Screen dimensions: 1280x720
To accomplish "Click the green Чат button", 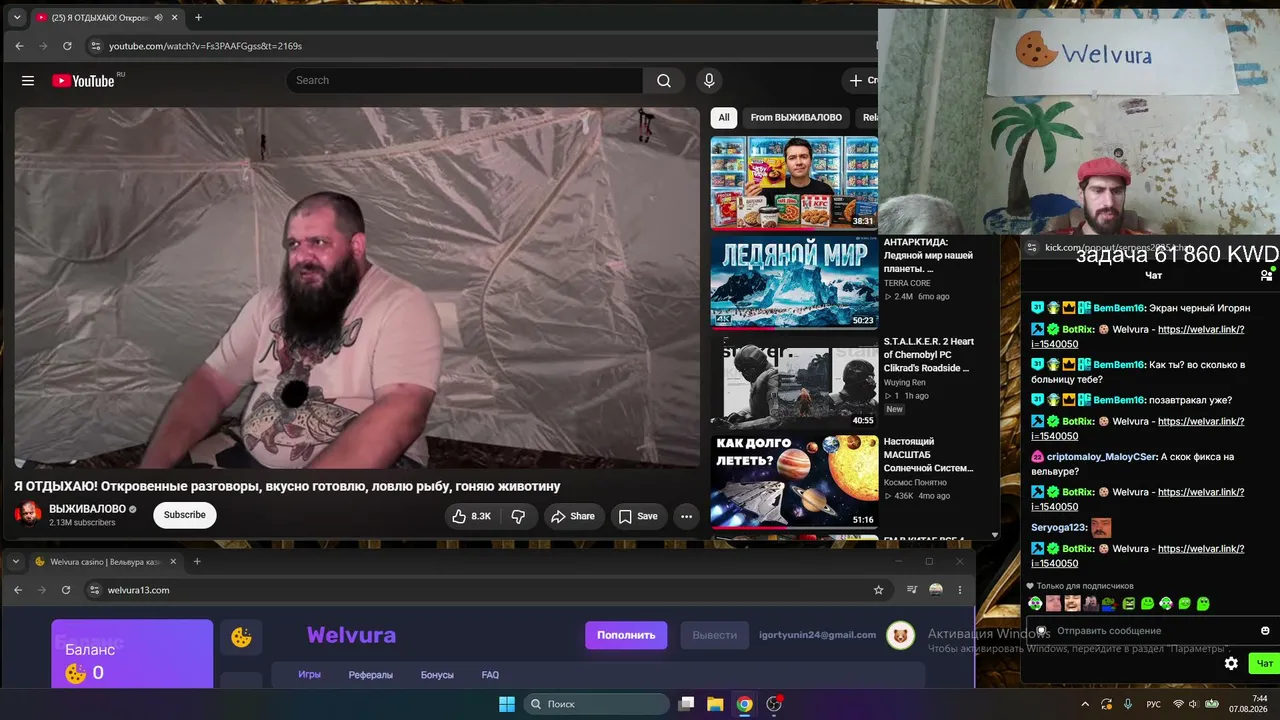I will click(1265, 663).
